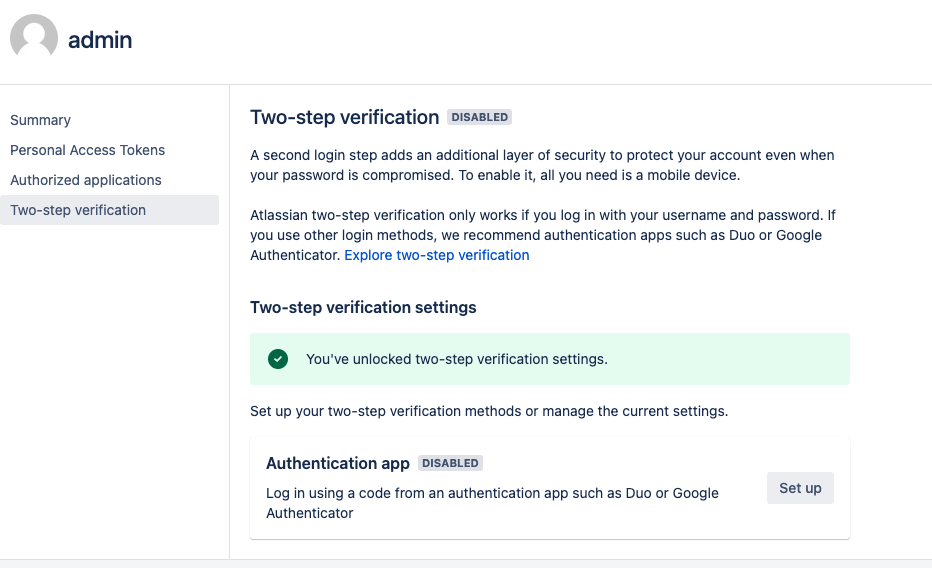The width and height of the screenshot is (932, 568).
Task: Click the Two-step verification settings subheading
Action: coord(363,307)
